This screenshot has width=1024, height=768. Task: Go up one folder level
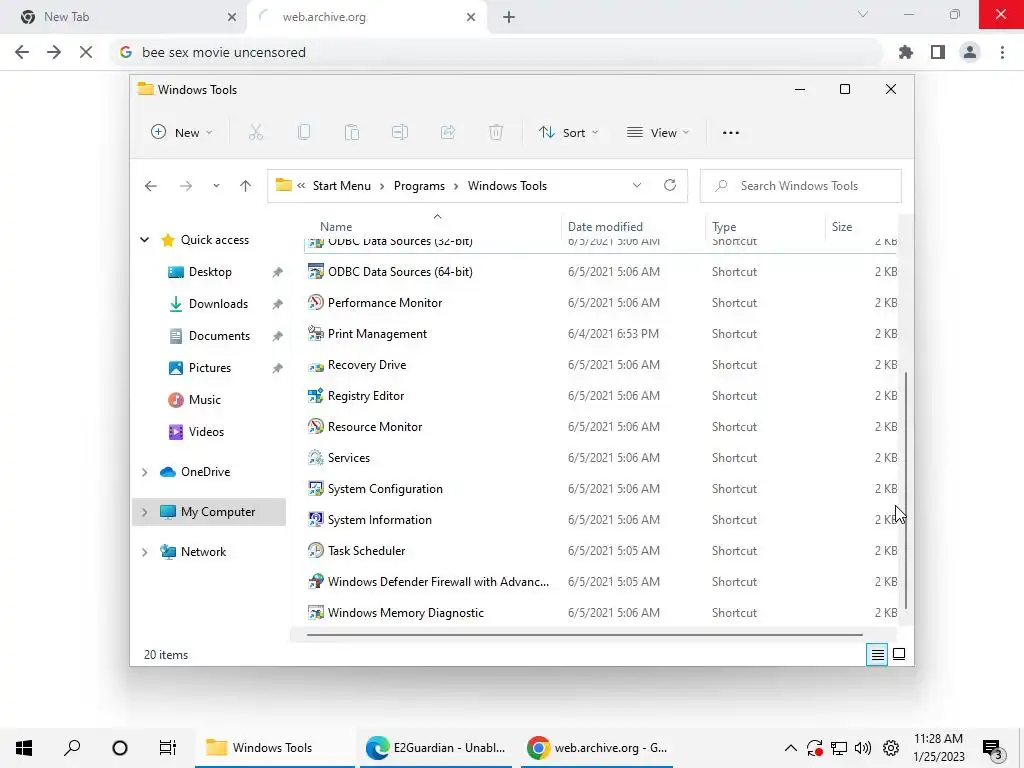point(245,186)
